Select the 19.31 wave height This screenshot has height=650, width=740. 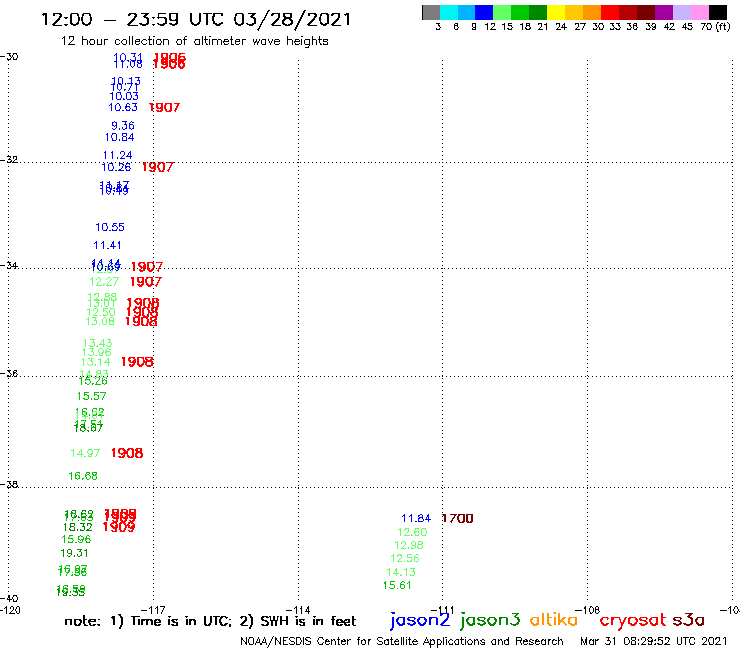click(x=74, y=553)
